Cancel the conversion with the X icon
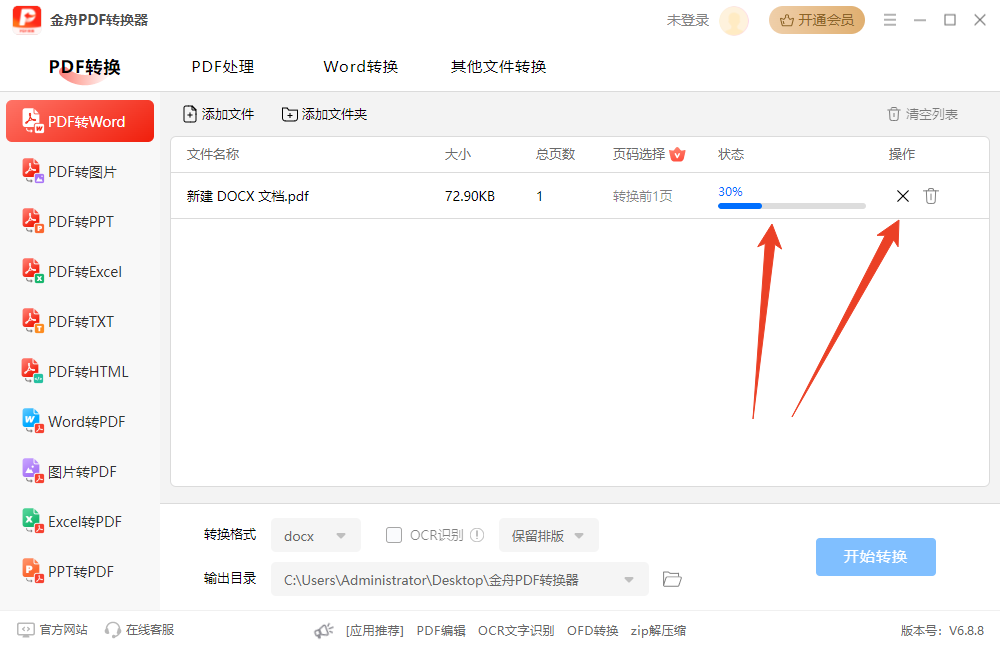Screen dimensions: 1000x650 [x=902, y=196]
